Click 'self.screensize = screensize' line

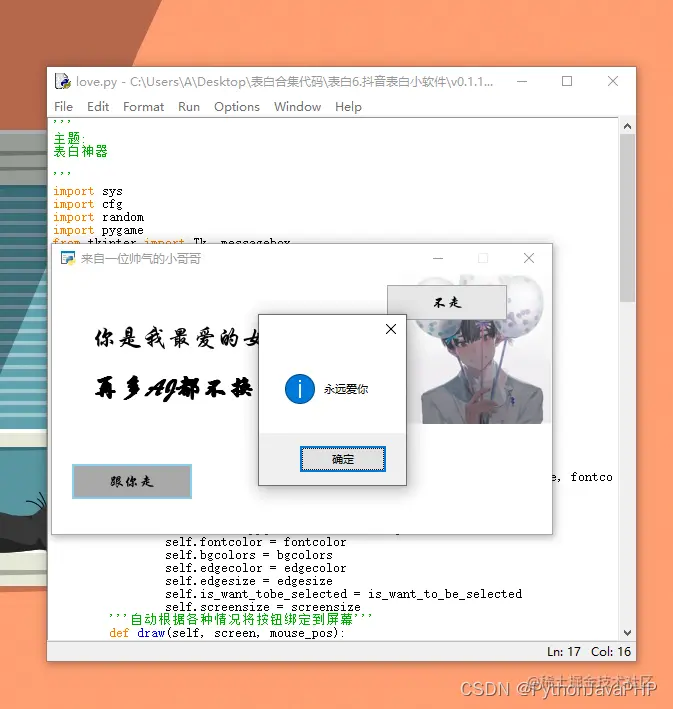coord(263,607)
